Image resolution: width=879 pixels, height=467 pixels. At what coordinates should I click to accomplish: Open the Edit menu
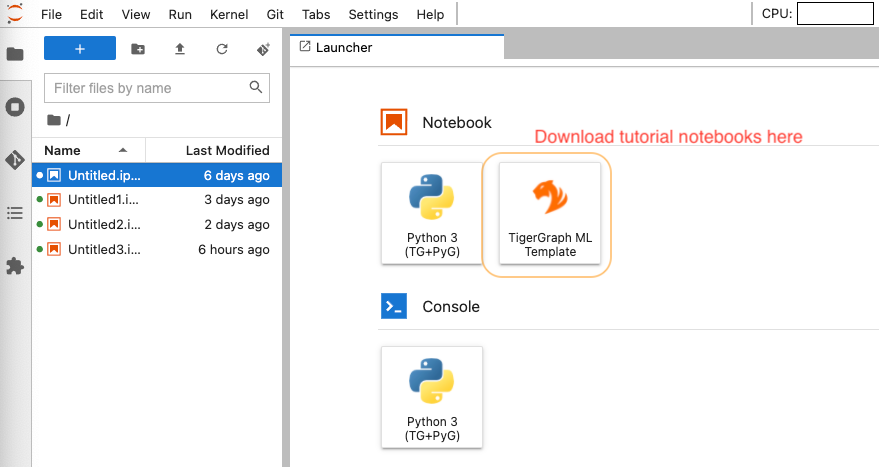(x=91, y=15)
